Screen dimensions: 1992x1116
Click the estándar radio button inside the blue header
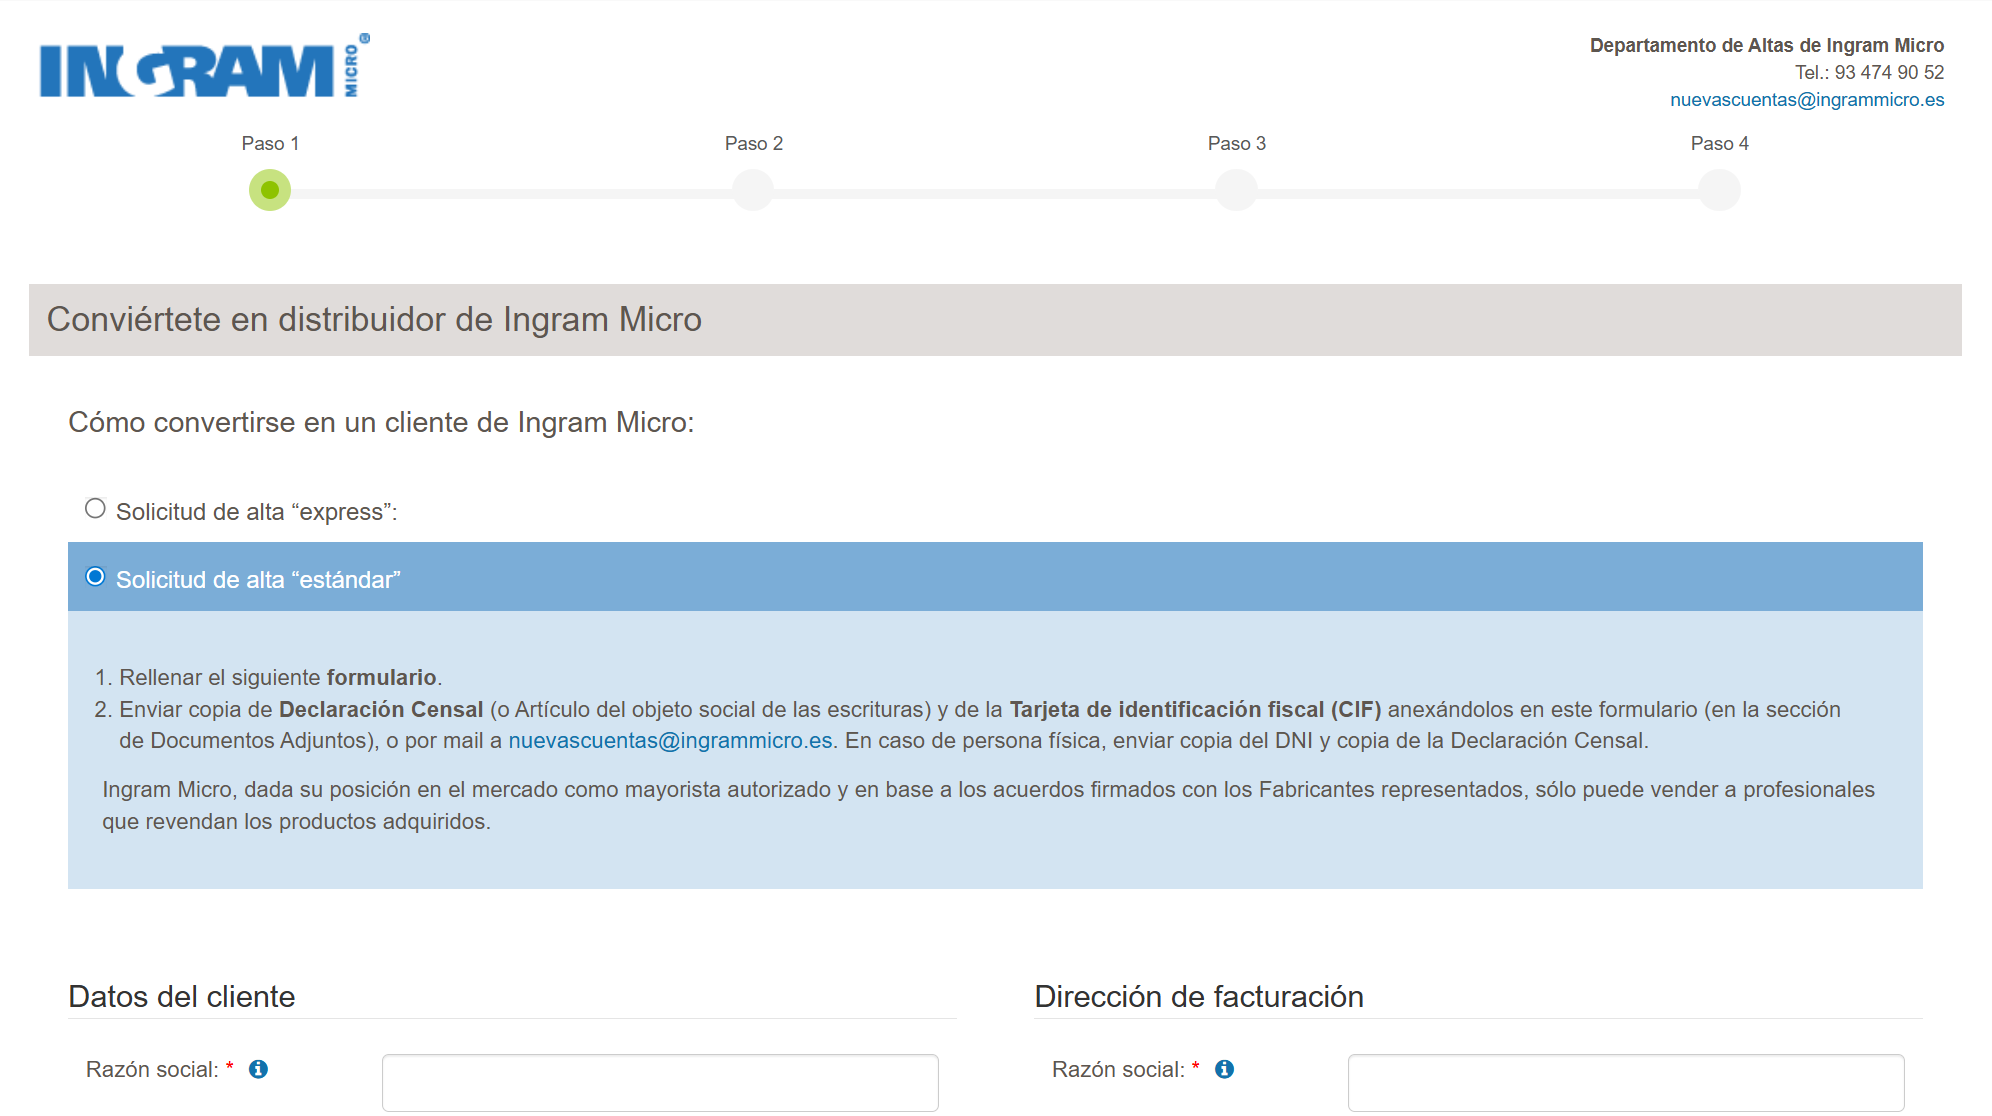click(x=95, y=576)
